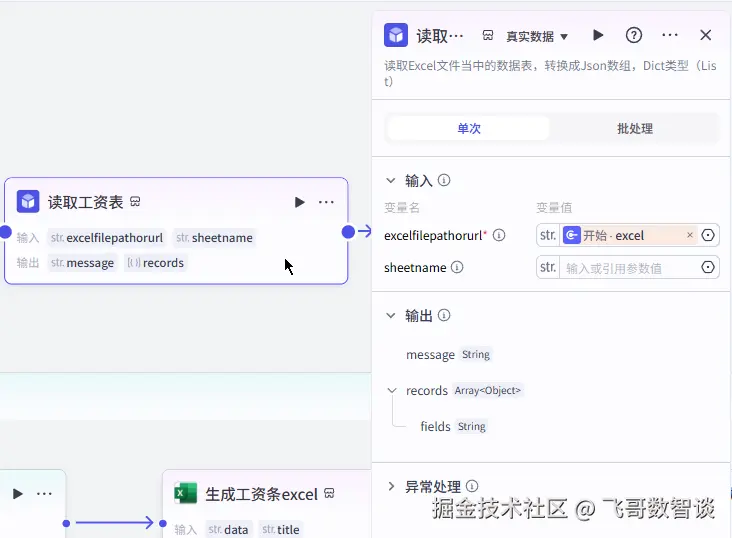Show info tooltip next to 输出 heading
Screen dimensions: 732x538
click(444, 315)
